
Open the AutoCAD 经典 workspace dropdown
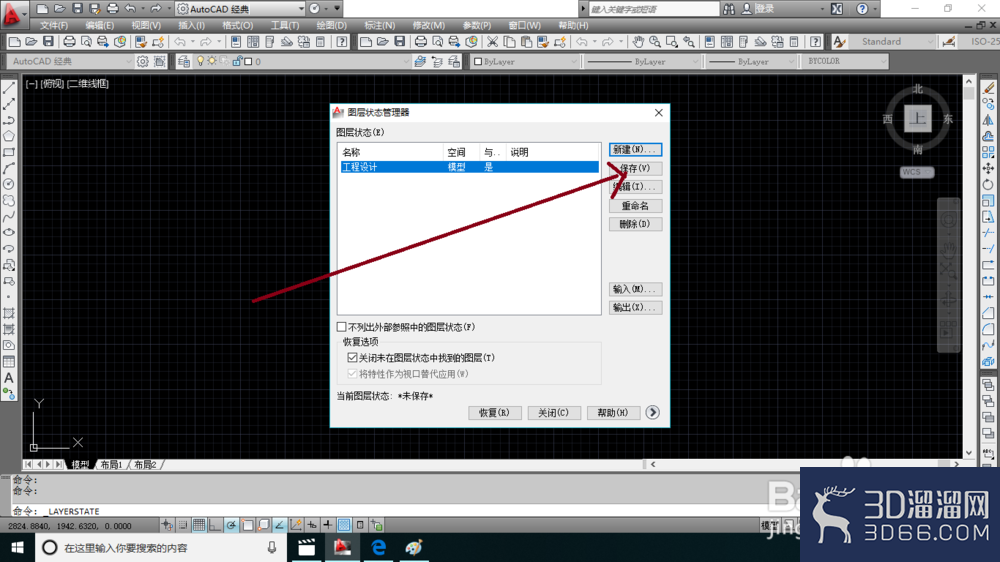[x=239, y=9]
